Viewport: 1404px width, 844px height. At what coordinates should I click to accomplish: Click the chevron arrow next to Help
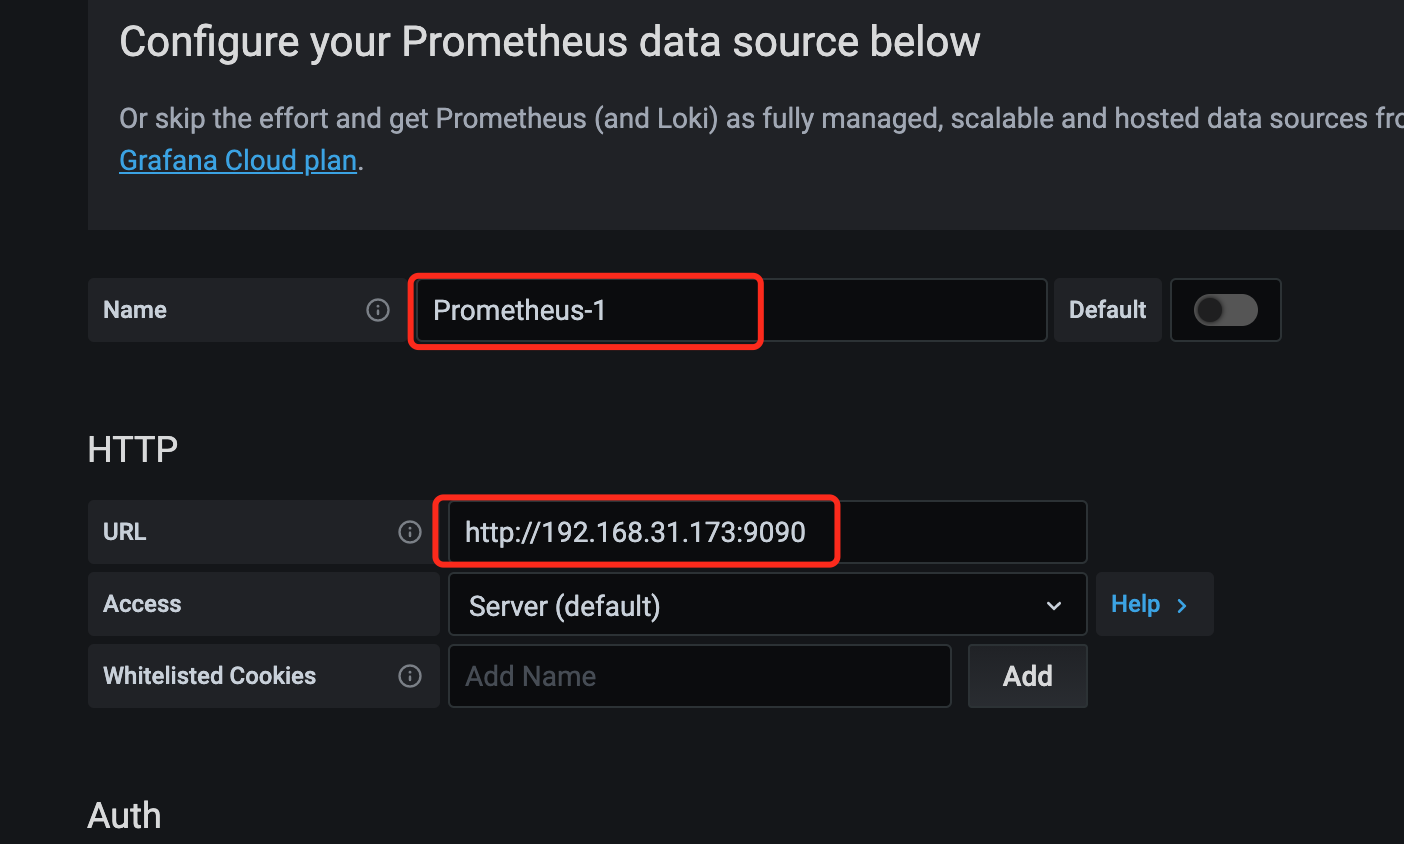(1182, 605)
